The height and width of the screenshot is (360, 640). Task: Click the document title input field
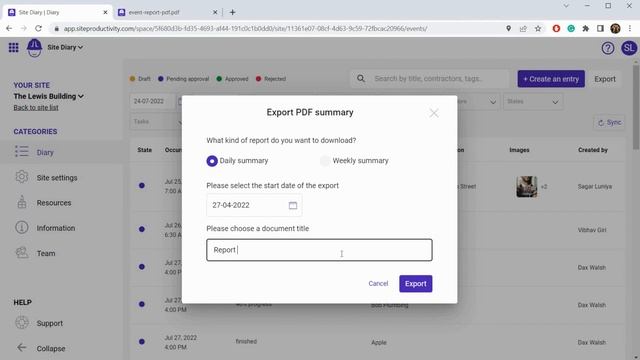coord(319,250)
